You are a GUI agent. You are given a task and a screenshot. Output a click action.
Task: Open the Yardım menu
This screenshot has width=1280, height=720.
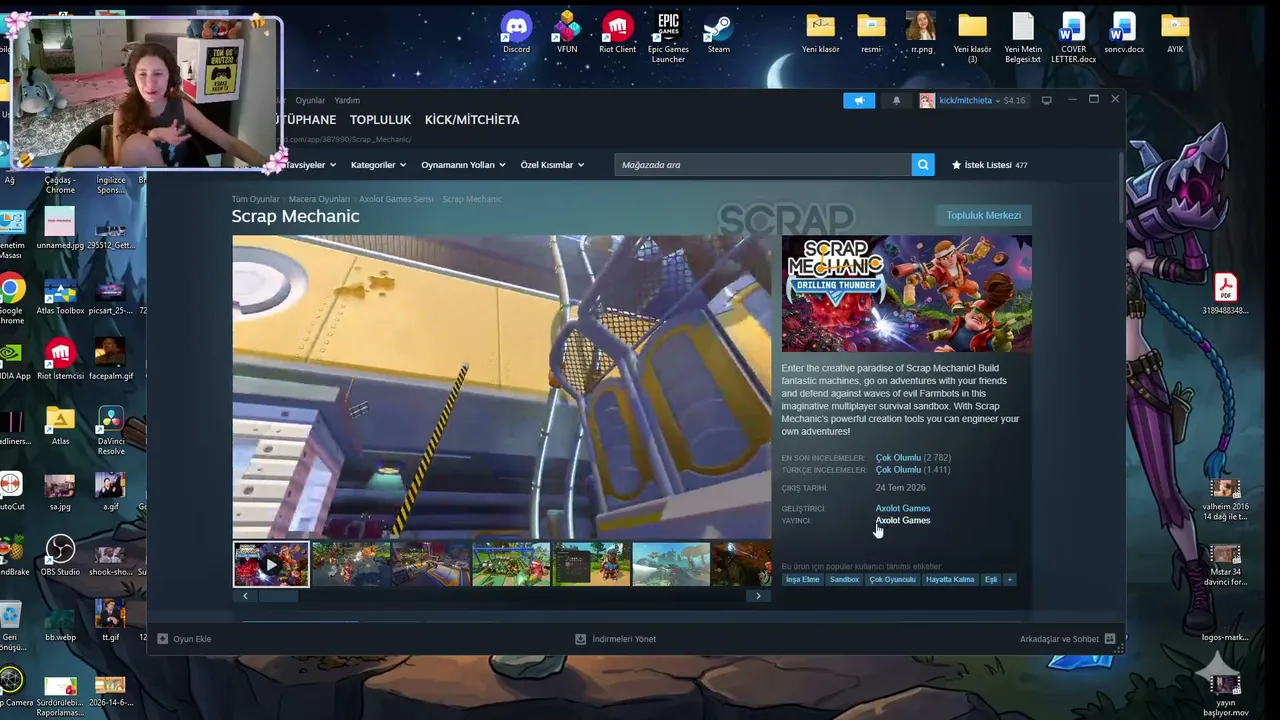[x=347, y=100]
